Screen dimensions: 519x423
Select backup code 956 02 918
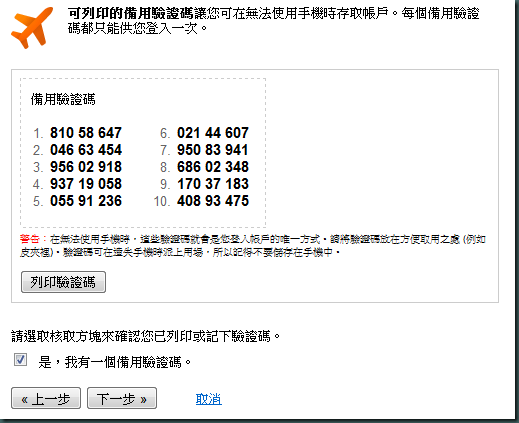point(86,167)
